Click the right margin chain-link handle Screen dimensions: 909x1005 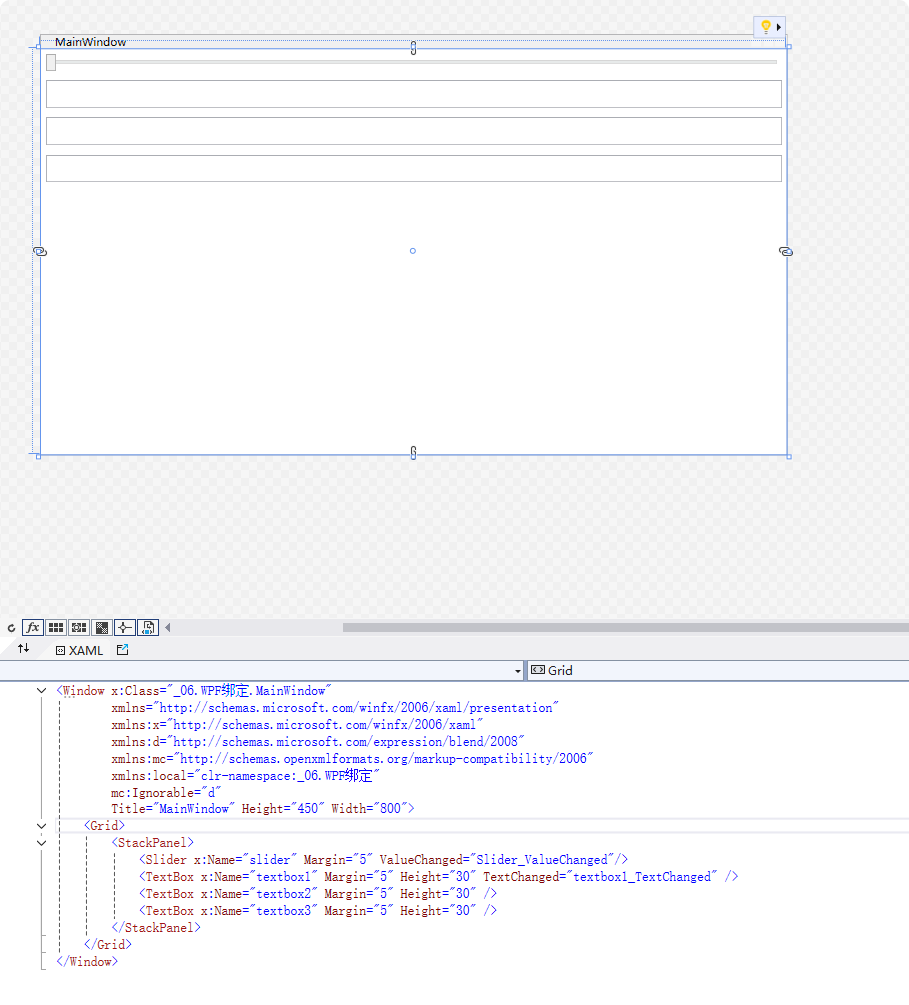coord(786,252)
